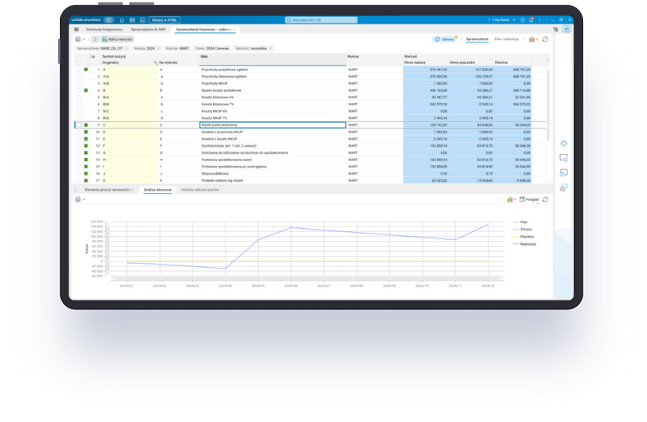This screenshot has height=422, width=647.
Task: Refresh the lower chart panel
Action: click(545, 199)
